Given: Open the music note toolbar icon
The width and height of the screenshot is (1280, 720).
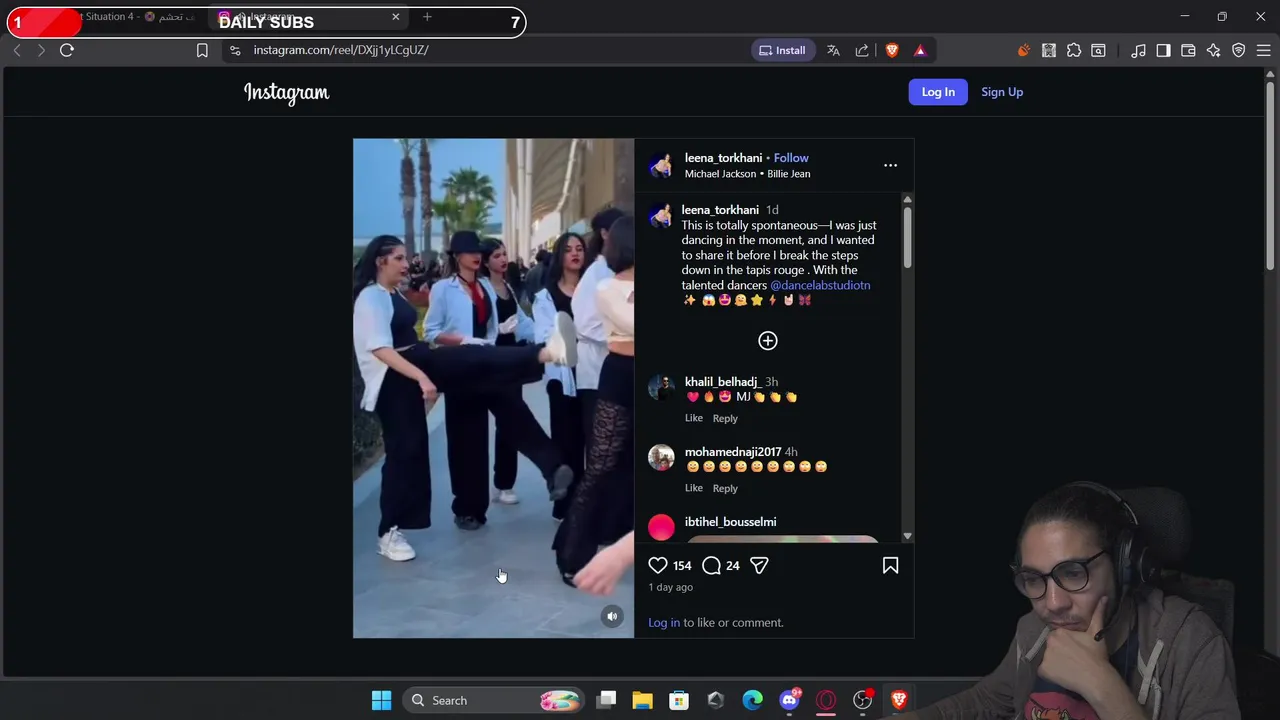Looking at the screenshot, I should (x=1138, y=50).
